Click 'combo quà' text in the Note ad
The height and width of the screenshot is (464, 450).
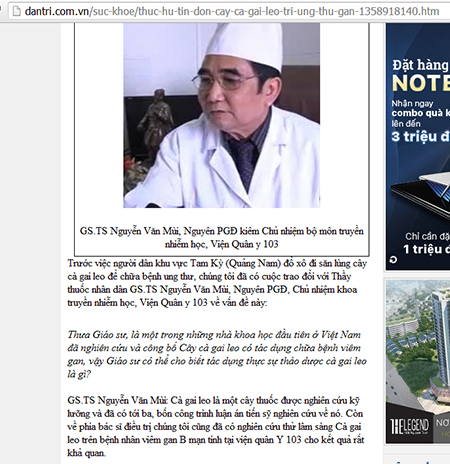pos(421,113)
